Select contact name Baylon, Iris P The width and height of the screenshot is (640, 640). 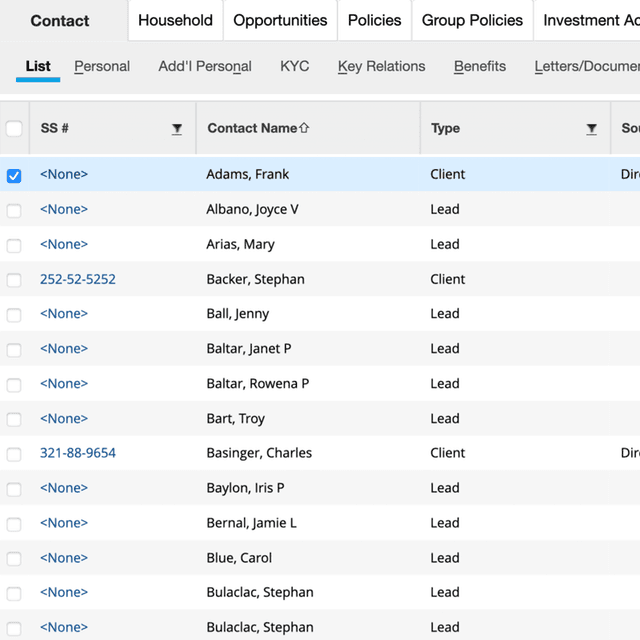pos(245,488)
